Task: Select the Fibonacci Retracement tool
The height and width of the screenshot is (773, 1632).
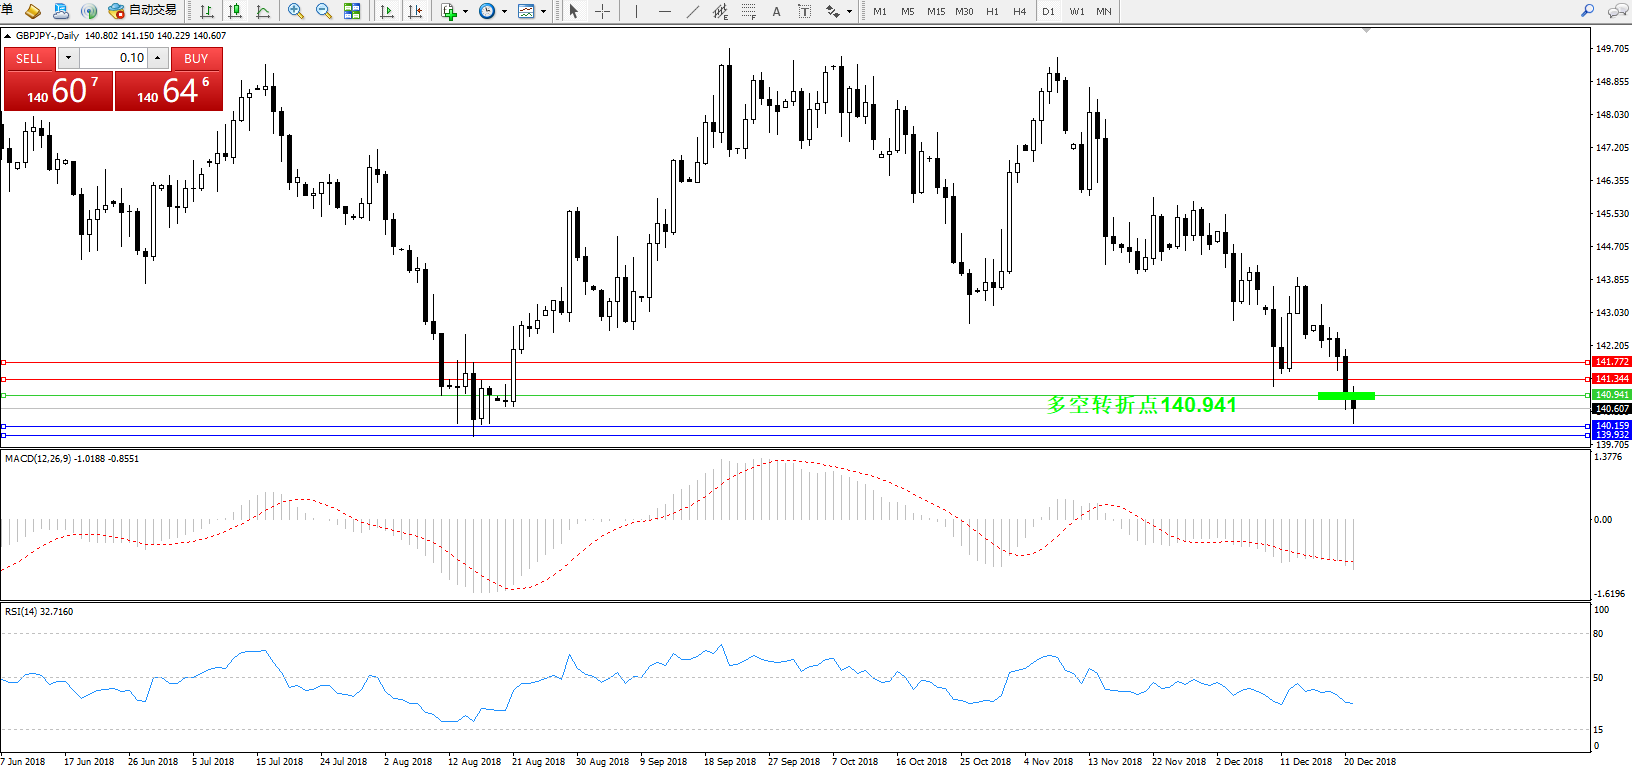Action: pos(748,11)
